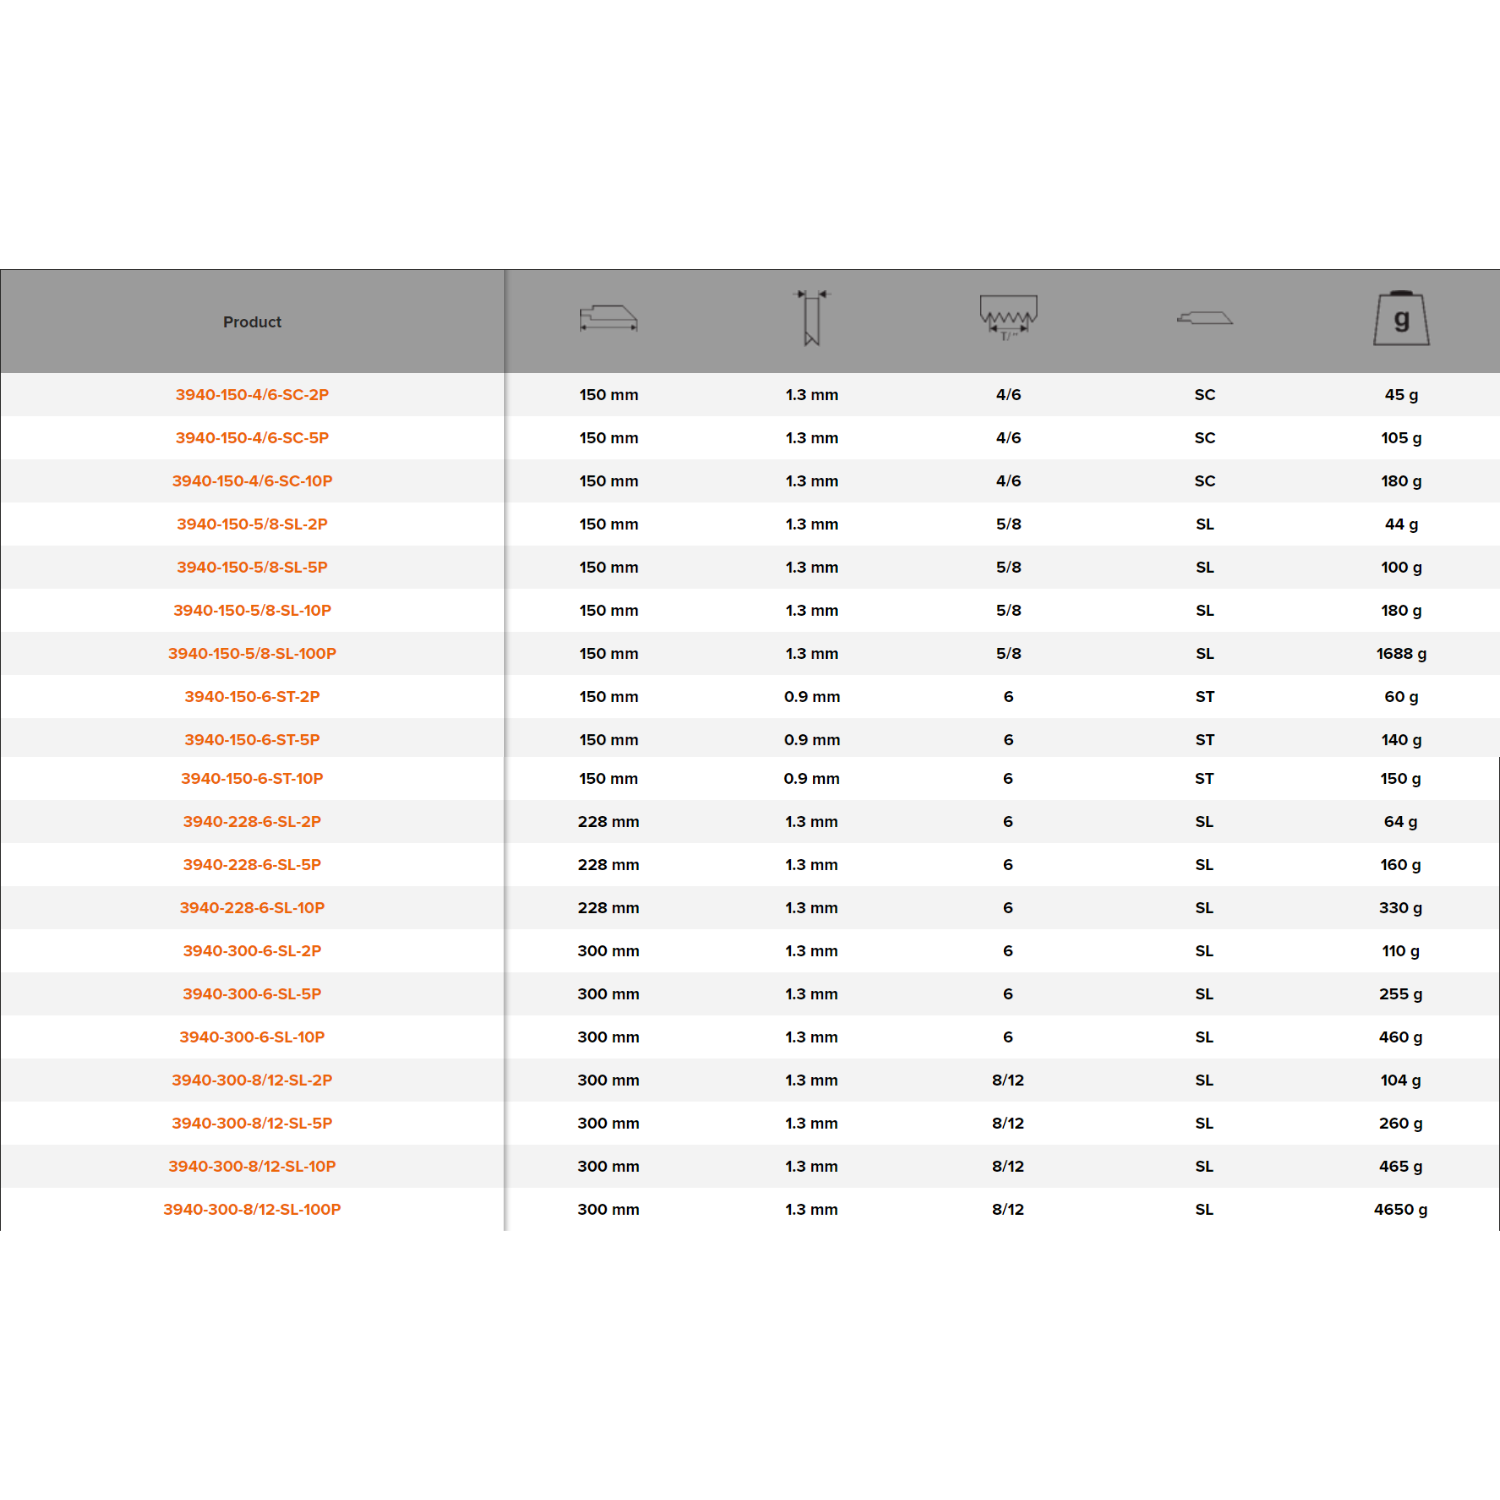The image size is (1500, 1500).
Task: Click the blade length header icon
Action: (x=608, y=319)
